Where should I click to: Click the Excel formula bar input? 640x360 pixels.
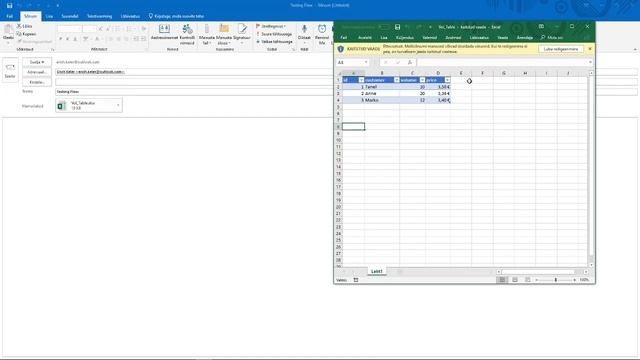pos(502,62)
